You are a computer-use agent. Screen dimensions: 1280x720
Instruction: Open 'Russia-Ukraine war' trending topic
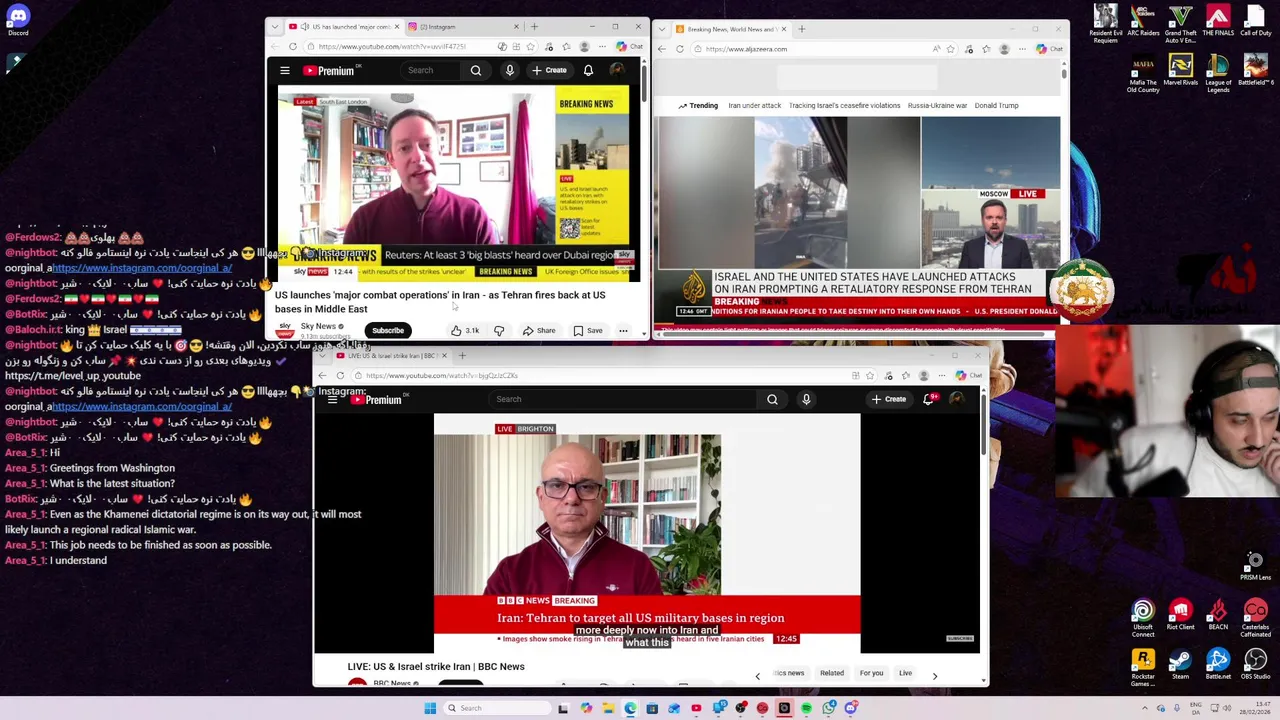[x=937, y=105]
